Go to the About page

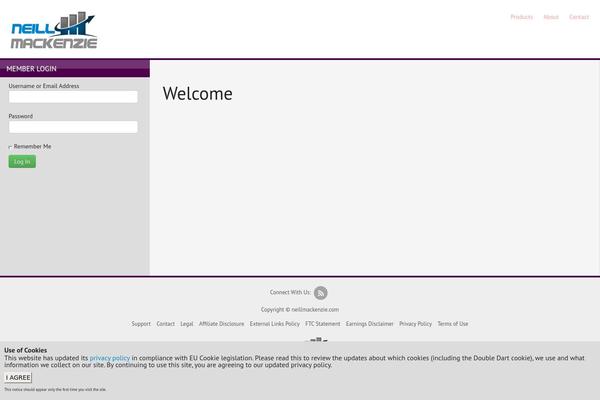551,17
